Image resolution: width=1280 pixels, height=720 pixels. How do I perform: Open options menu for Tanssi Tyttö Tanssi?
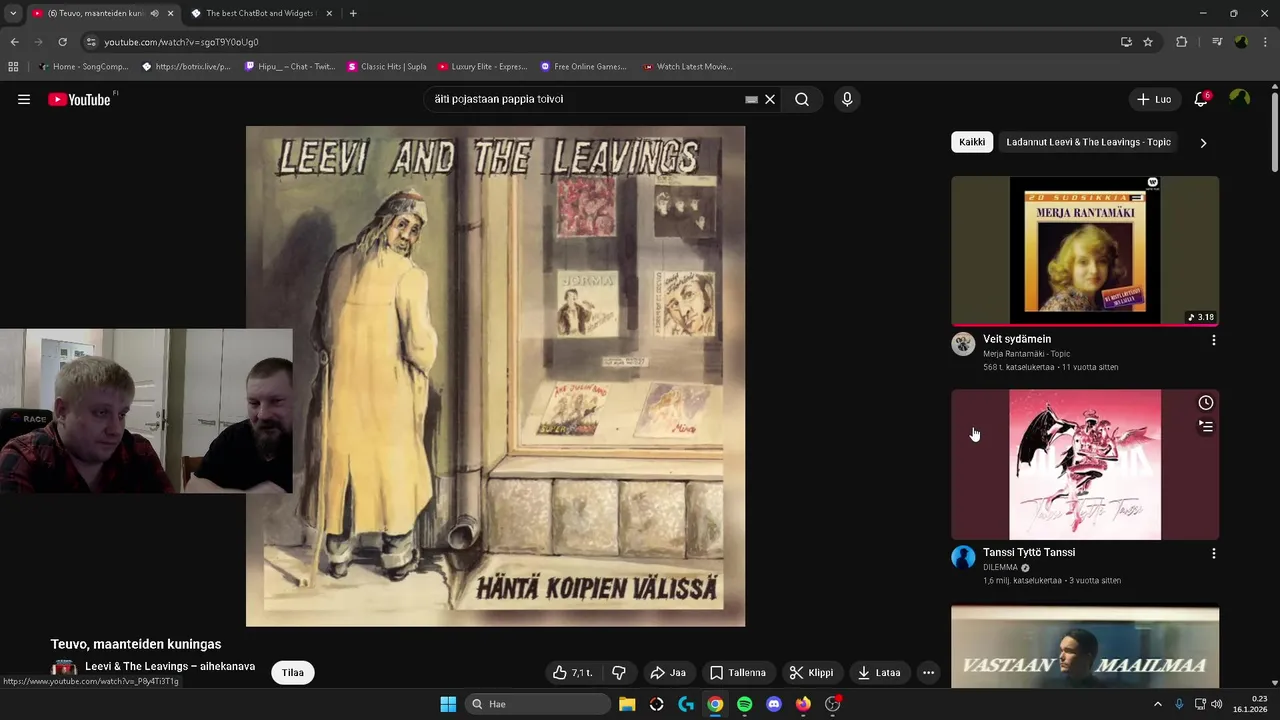pos(1214,553)
